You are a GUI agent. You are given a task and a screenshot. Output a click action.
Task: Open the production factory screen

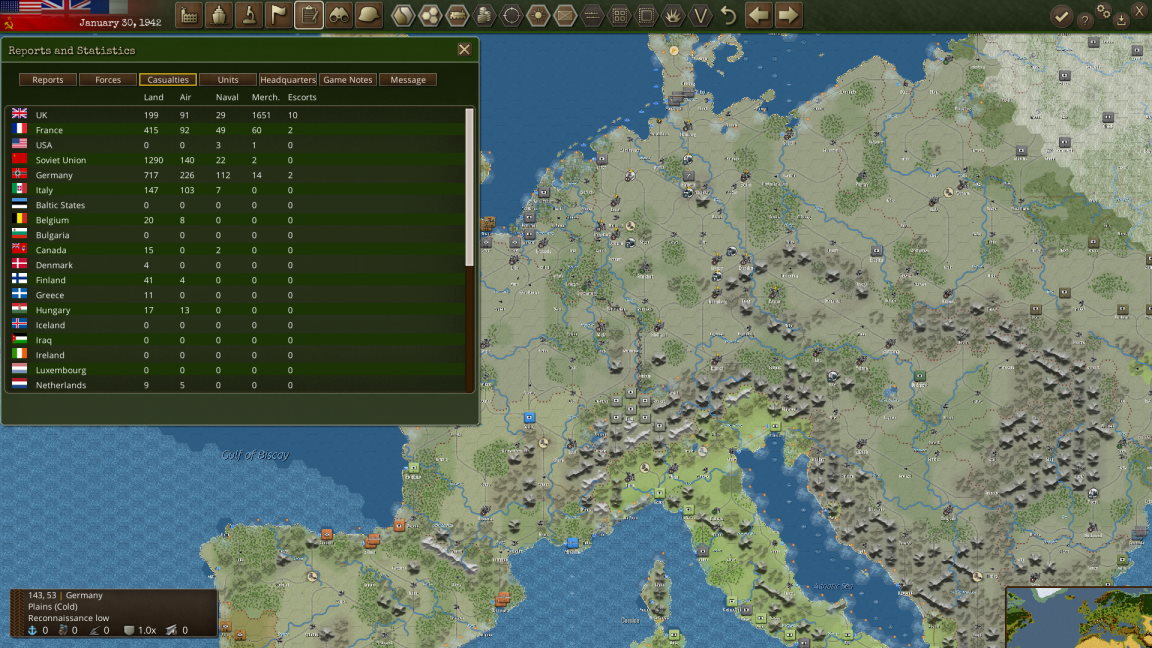point(189,15)
